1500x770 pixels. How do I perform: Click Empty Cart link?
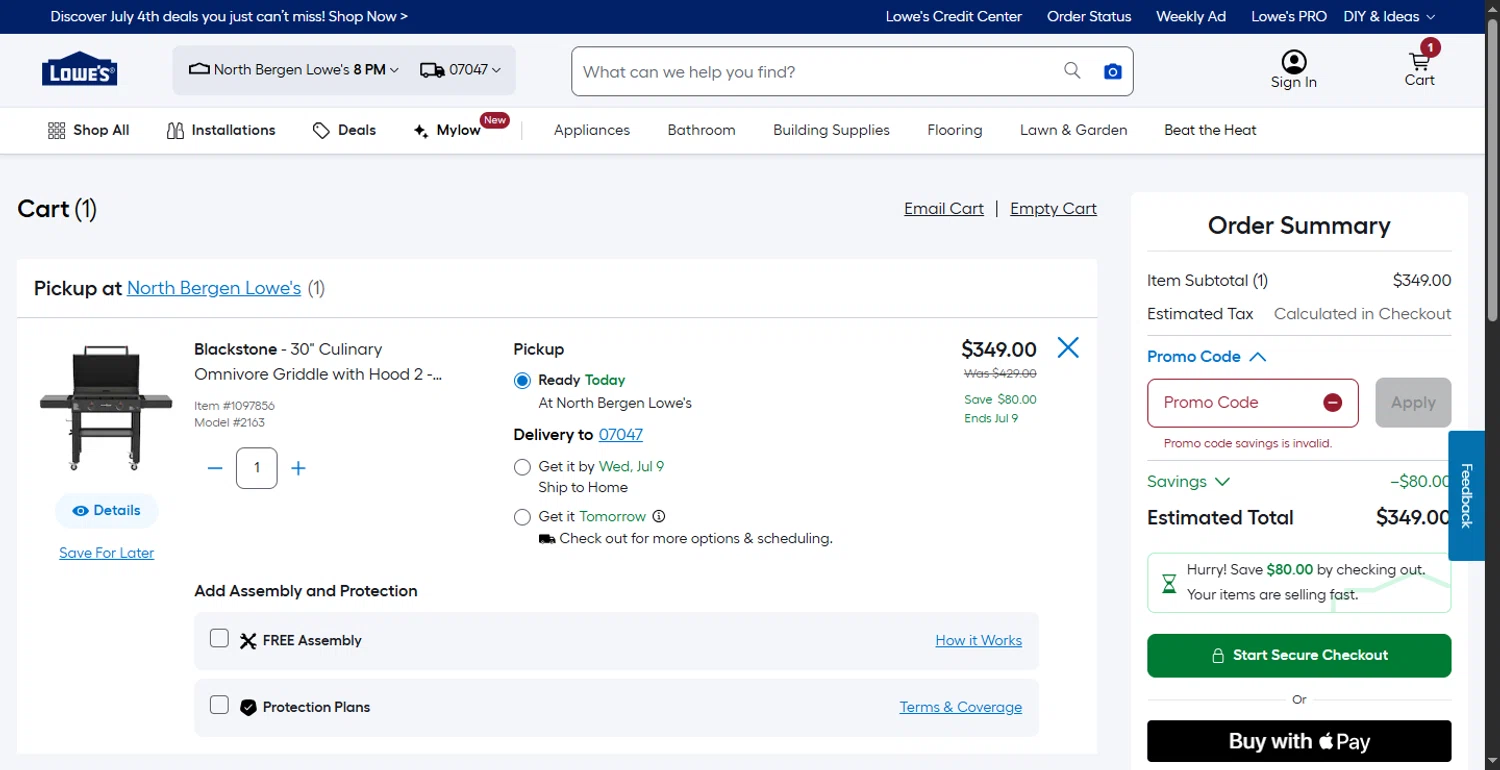pos(1053,208)
